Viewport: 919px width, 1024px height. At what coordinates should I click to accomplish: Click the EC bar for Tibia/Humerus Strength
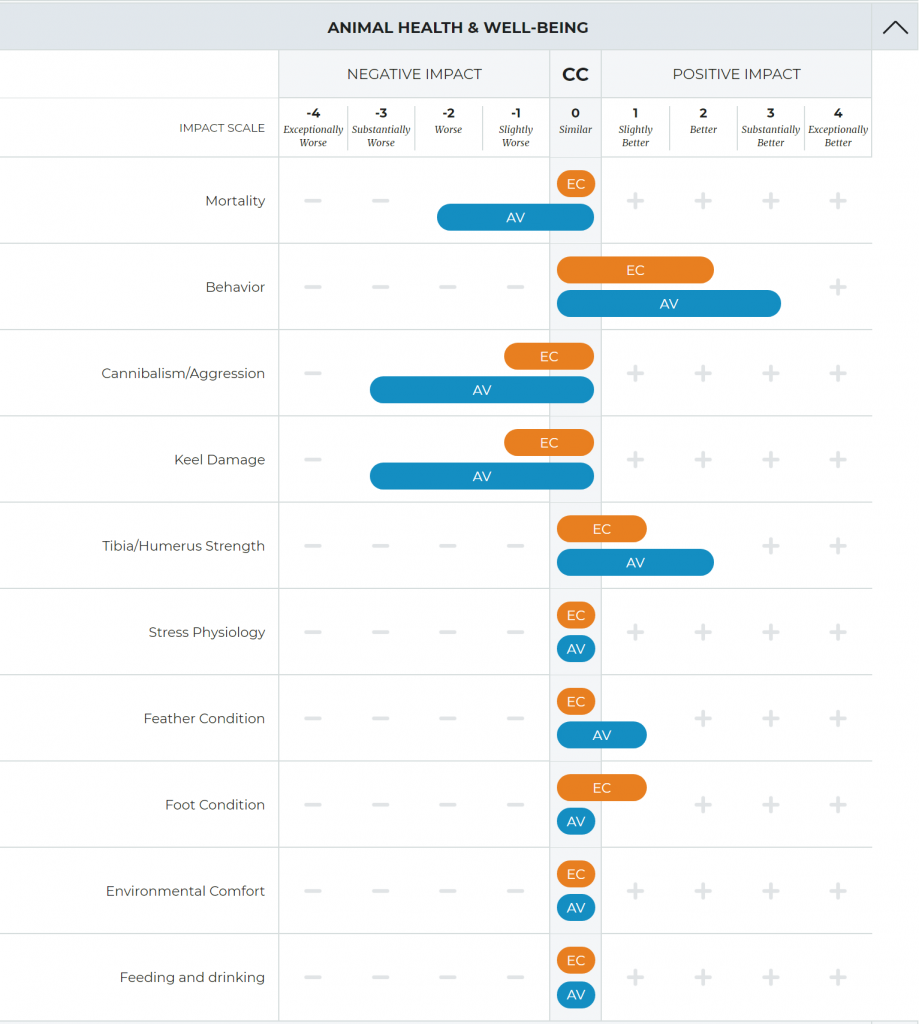[601, 529]
